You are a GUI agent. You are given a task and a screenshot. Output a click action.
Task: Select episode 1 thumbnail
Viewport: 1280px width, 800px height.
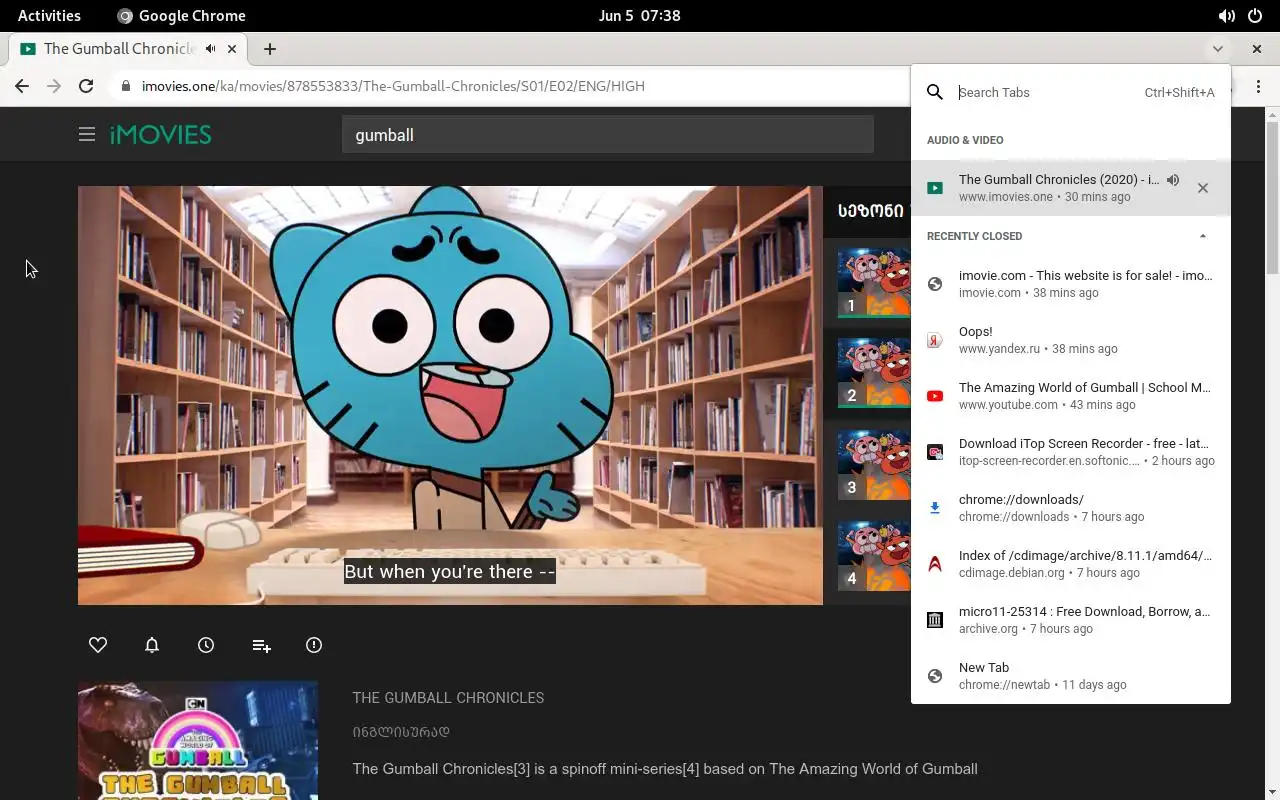873,281
